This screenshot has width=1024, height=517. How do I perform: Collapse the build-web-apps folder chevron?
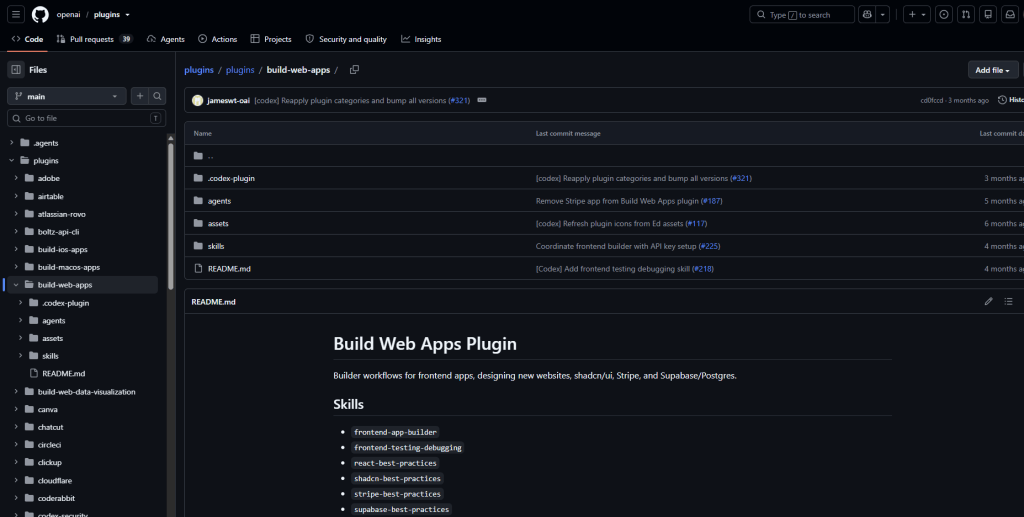click(x=16, y=285)
